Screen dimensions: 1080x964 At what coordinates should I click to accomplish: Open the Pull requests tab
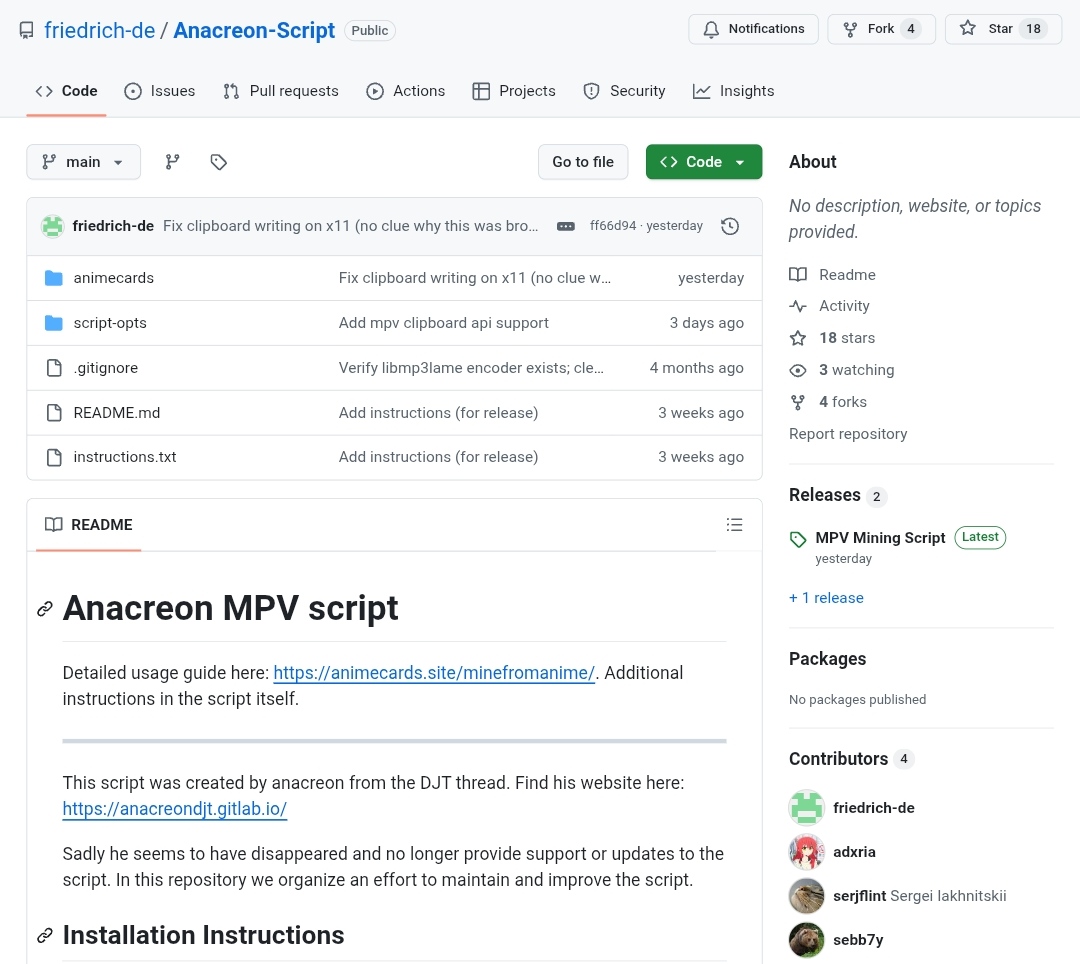(x=281, y=91)
